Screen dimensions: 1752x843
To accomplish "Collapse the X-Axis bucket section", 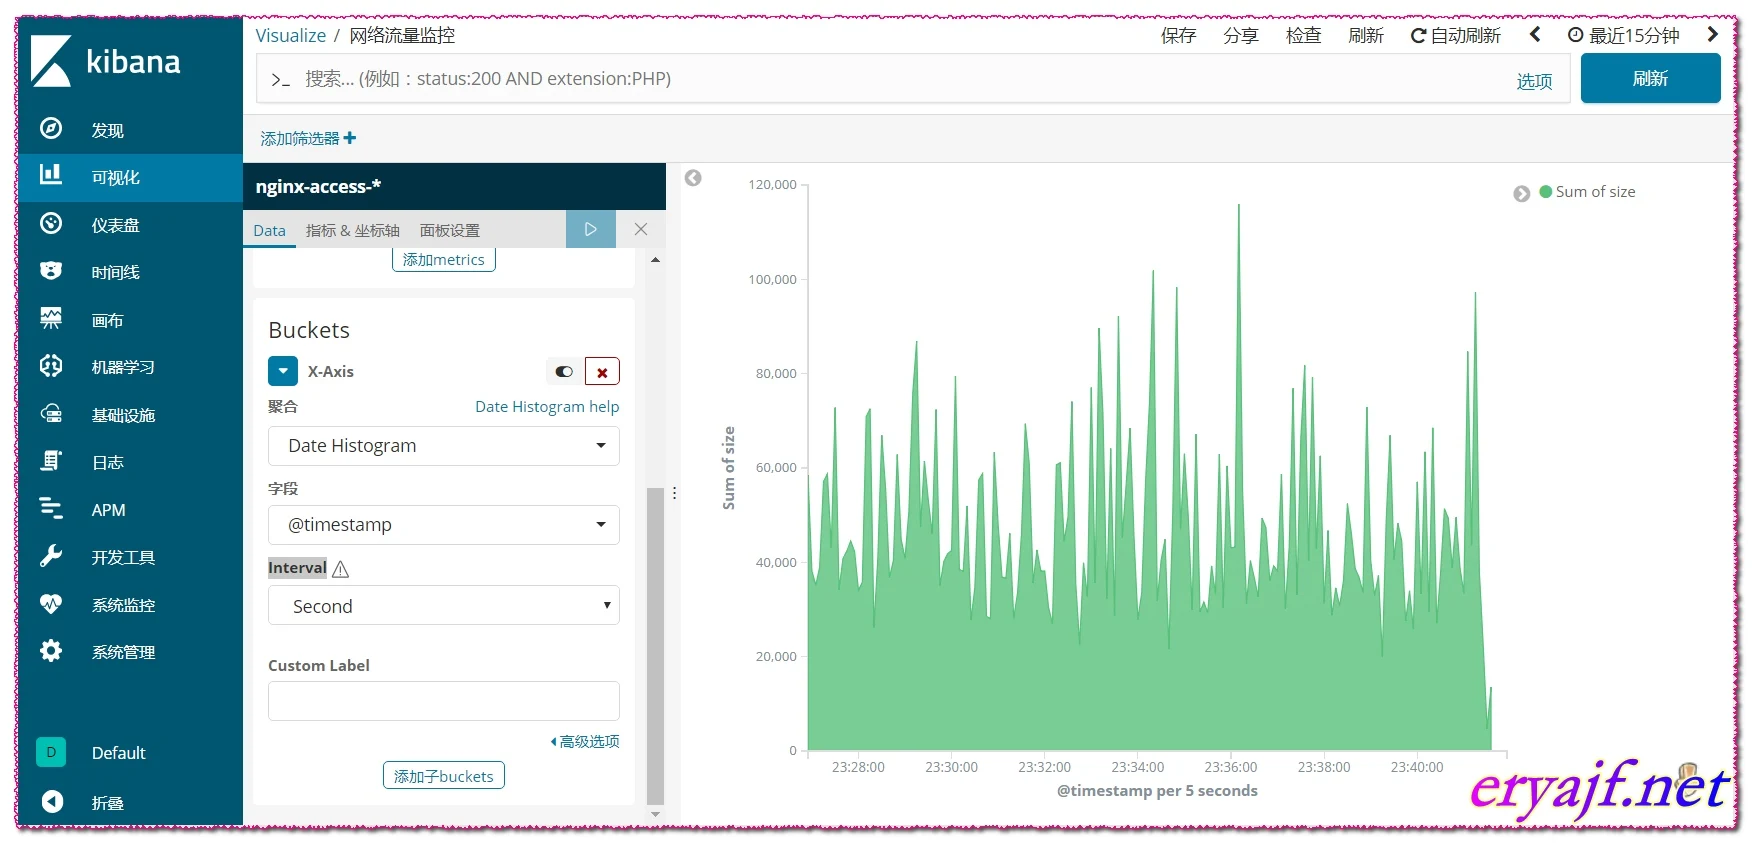I will point(283,371).
